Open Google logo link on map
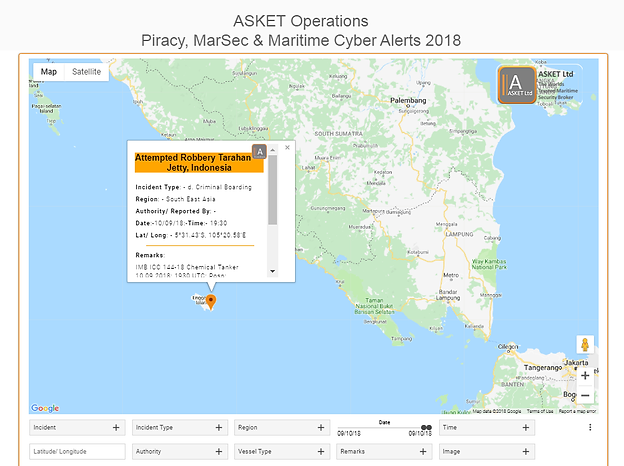 click(45, 408)
